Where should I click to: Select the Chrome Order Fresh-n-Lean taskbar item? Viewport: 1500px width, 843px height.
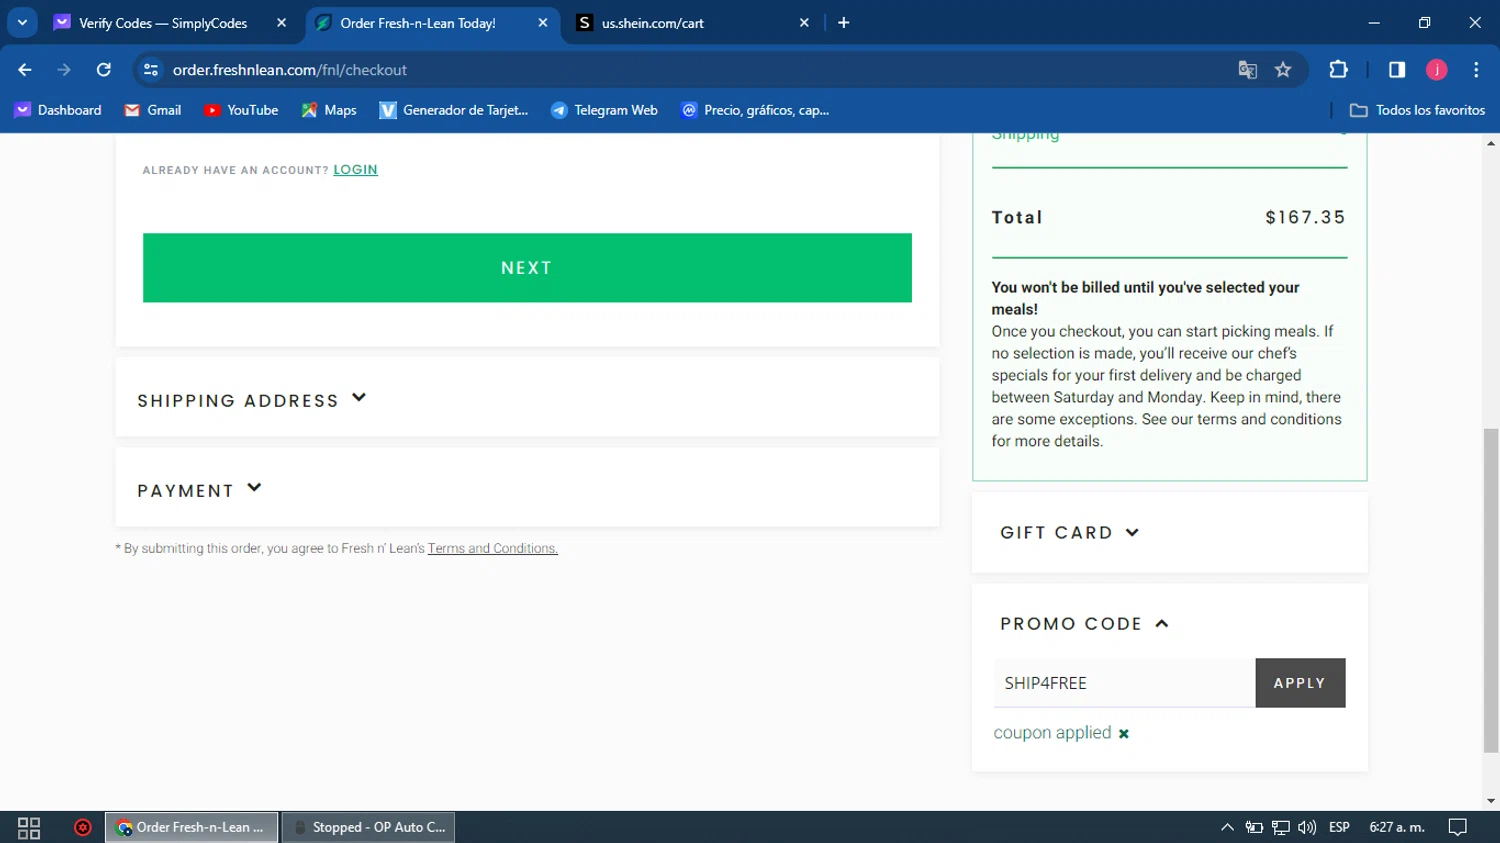click(x=191, y=828)
